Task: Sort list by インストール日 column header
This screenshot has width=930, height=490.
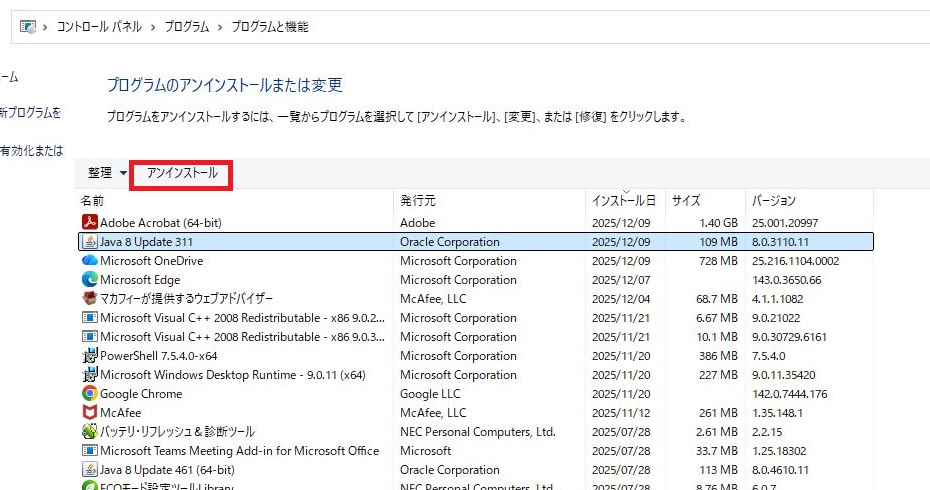Action: [x=623, y=201]
